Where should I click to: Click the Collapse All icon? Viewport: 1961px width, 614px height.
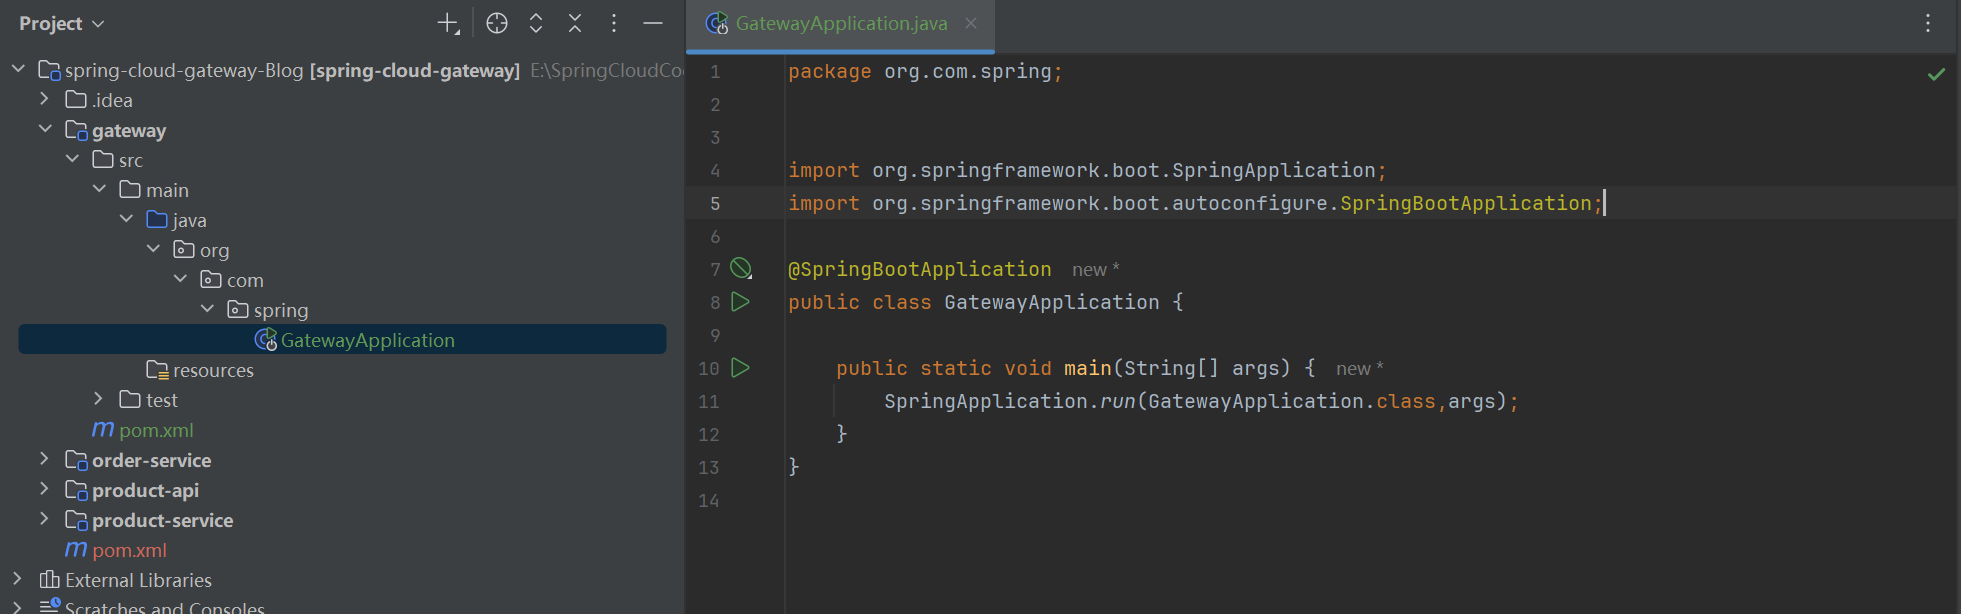pyautogui.click(x=575, y=23)
